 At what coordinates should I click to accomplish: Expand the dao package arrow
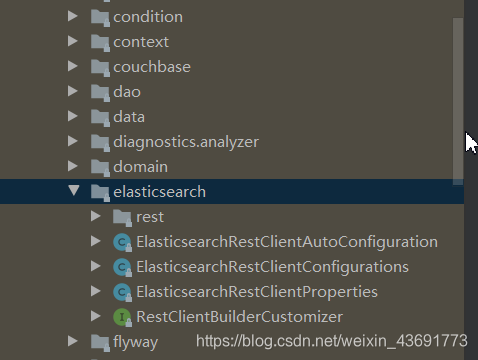point(73,91)
